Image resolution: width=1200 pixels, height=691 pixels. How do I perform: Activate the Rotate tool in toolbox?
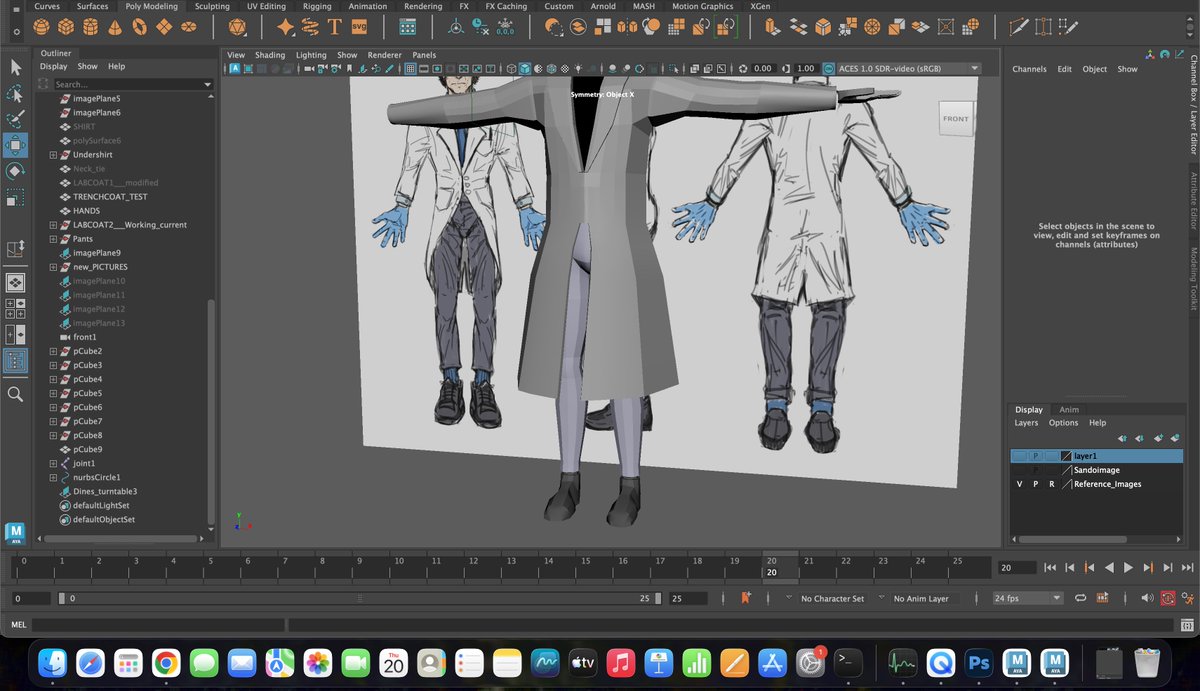[15, 171]
